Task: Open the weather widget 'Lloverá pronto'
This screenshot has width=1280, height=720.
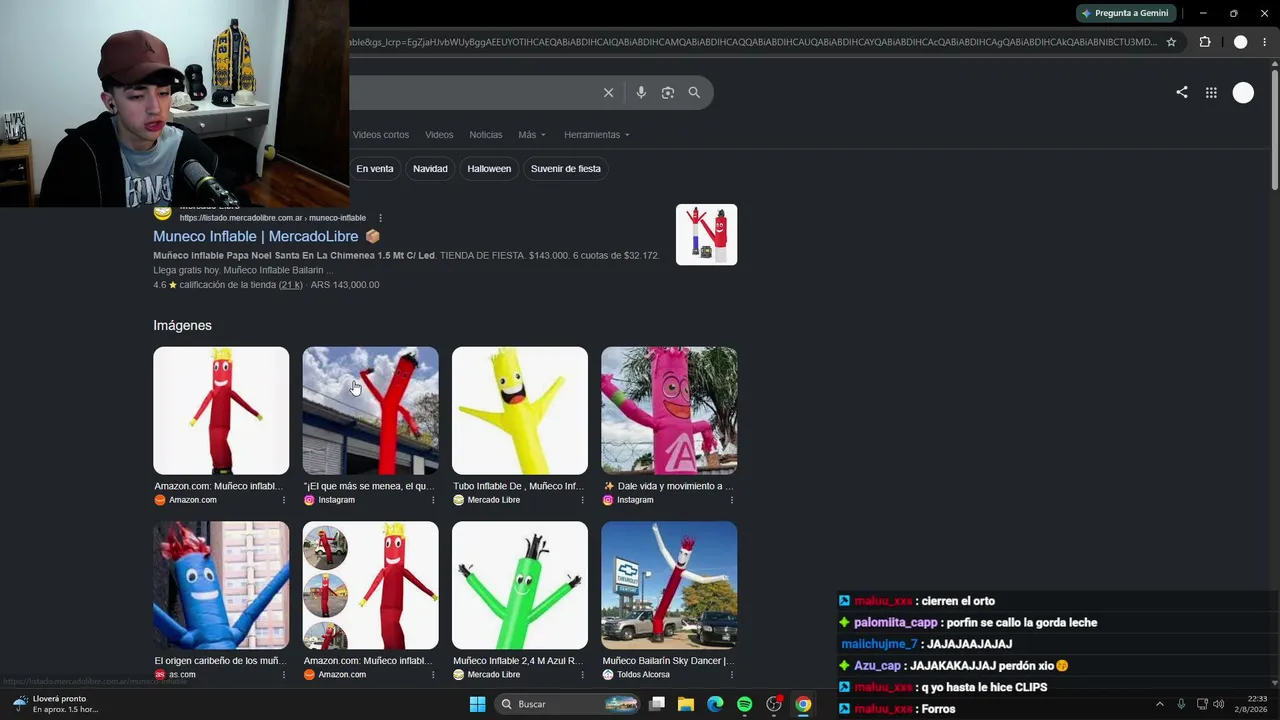Action: click(x=56, y=704)
